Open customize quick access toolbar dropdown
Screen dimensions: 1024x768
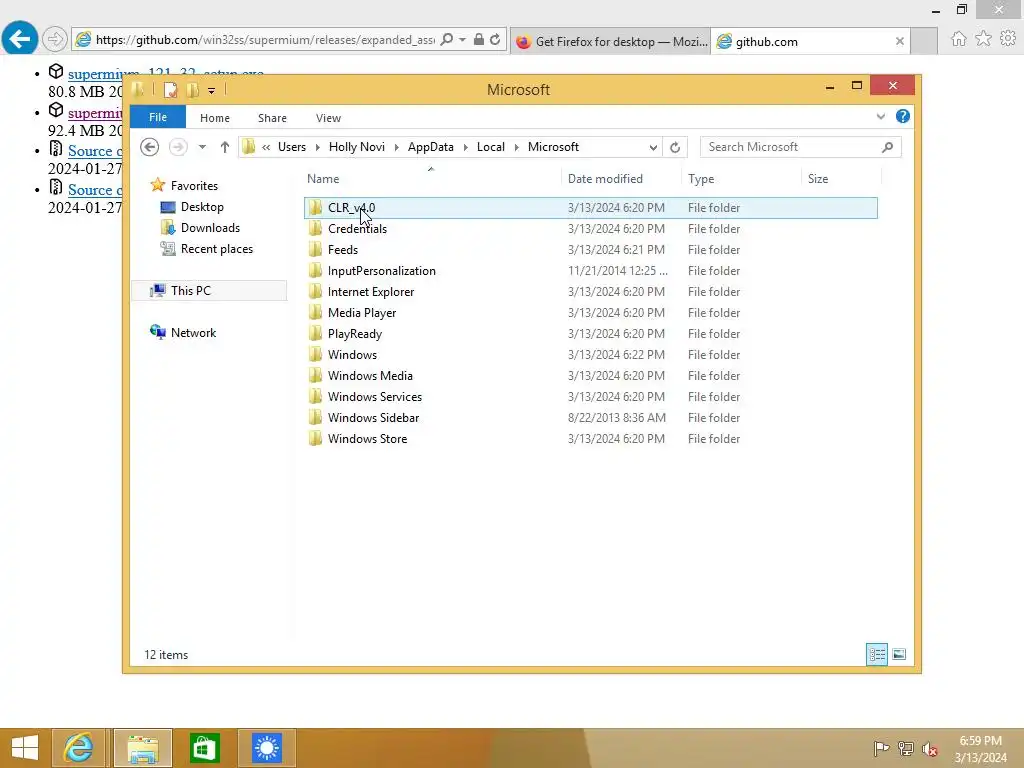212,91
